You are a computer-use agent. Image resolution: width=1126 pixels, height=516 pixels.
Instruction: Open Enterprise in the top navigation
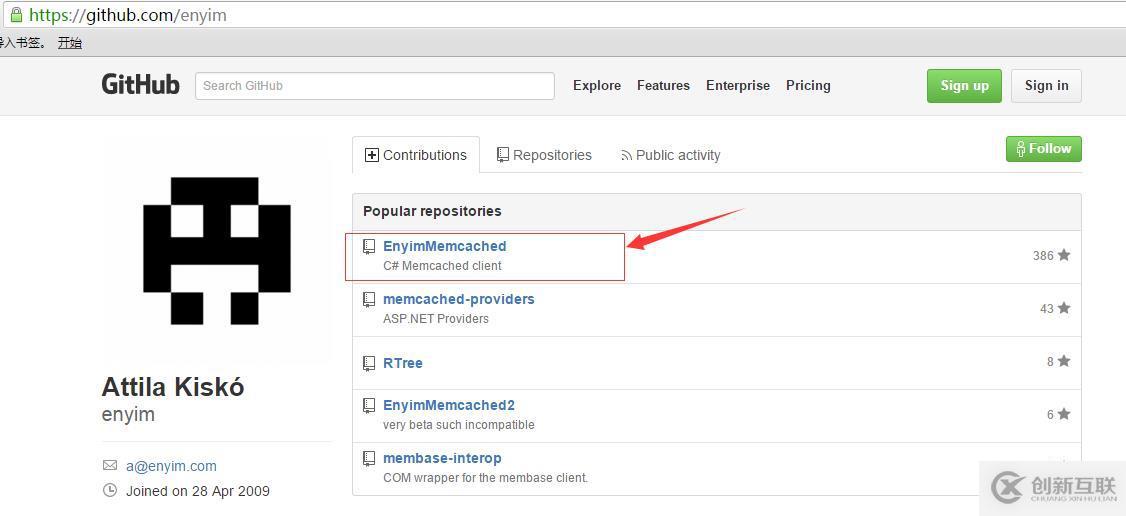(x=738, y=85)
